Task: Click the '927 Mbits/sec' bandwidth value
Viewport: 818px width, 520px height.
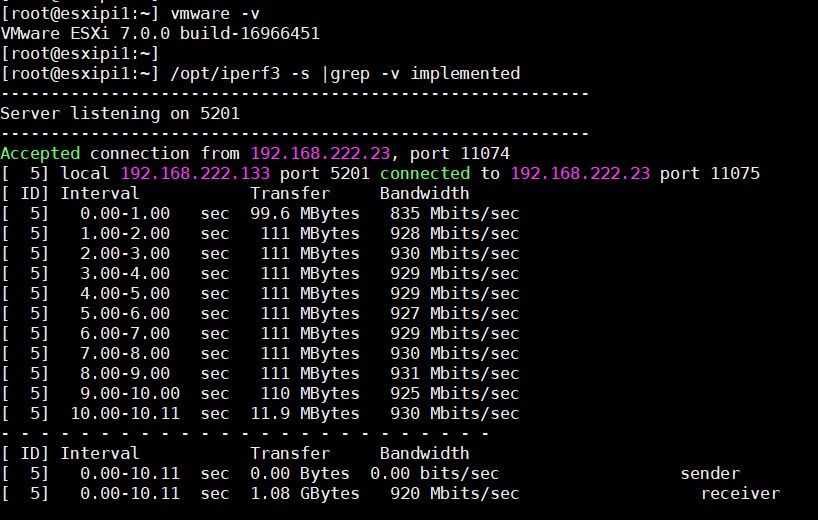Action: pyautogui.click(x=454, y=313)
